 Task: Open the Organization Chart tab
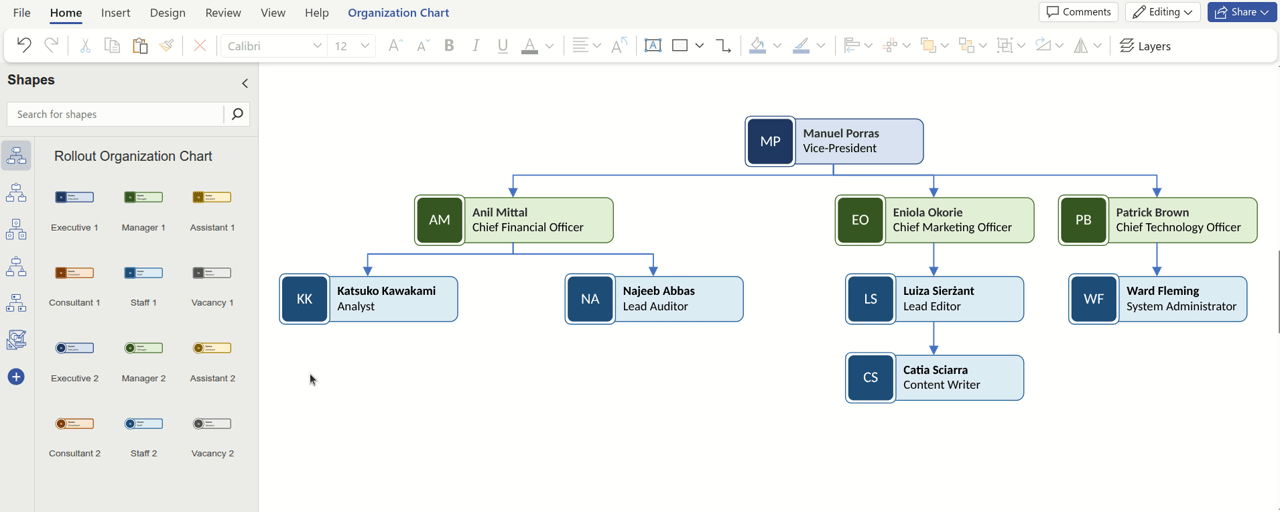tap(398, 13)
